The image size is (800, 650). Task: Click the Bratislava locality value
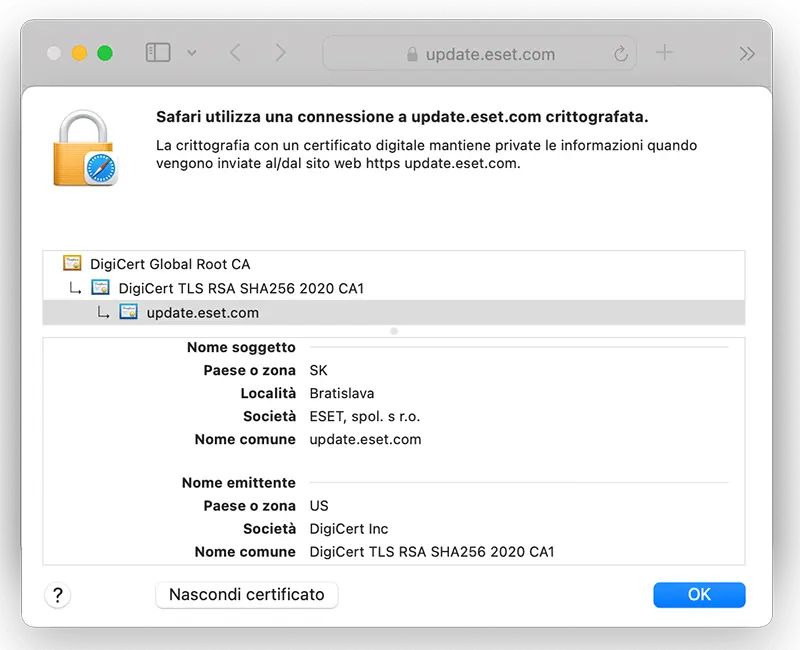pyautogui.click(x=342, y=393)
